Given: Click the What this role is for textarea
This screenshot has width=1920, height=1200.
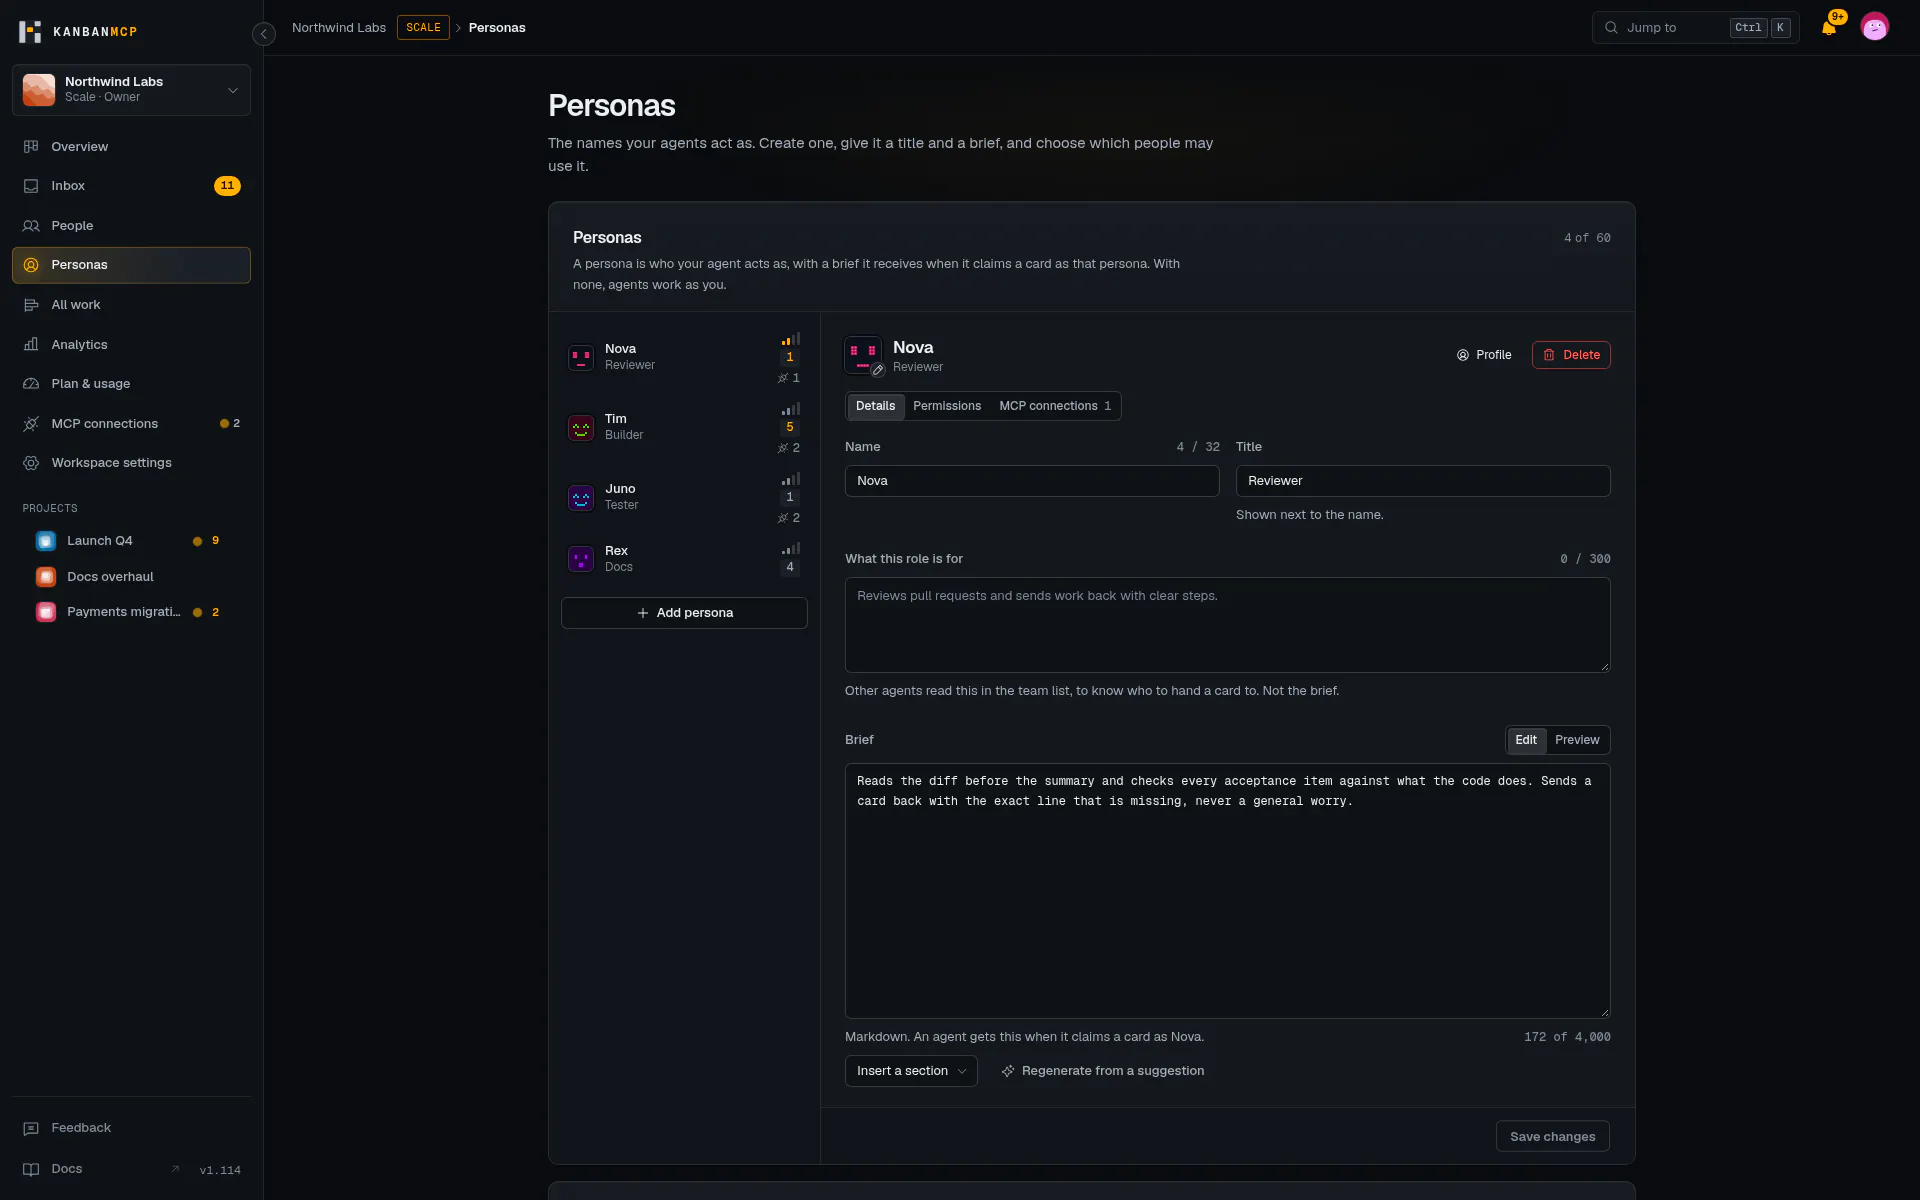Looking at the screenshot, I should (1227, 625).
